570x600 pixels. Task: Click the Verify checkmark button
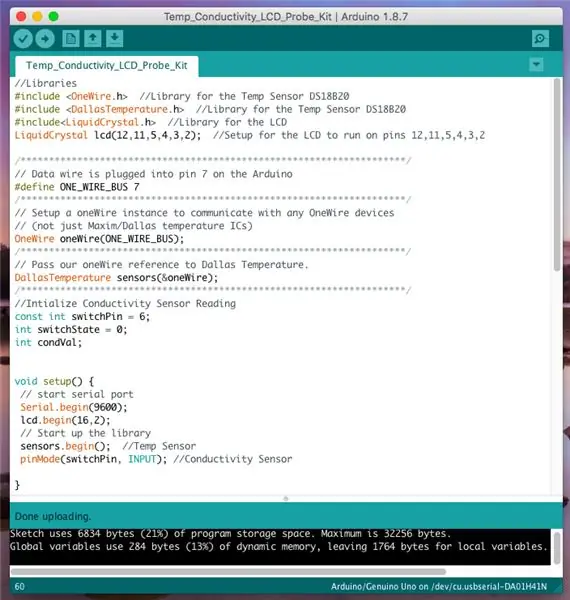pos(23,39)
